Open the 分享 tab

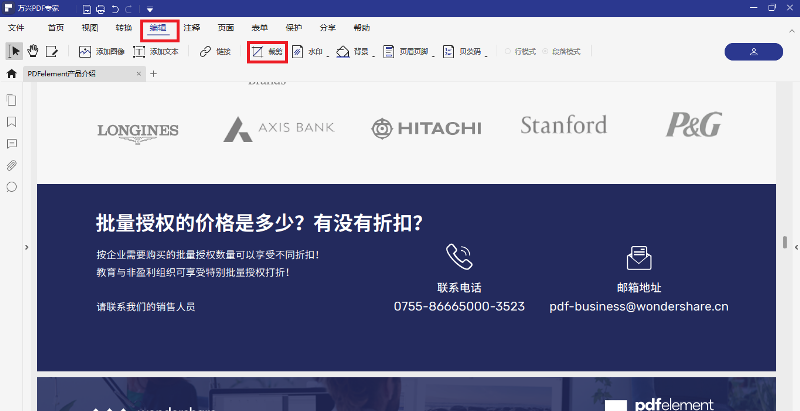coord(328,28)
